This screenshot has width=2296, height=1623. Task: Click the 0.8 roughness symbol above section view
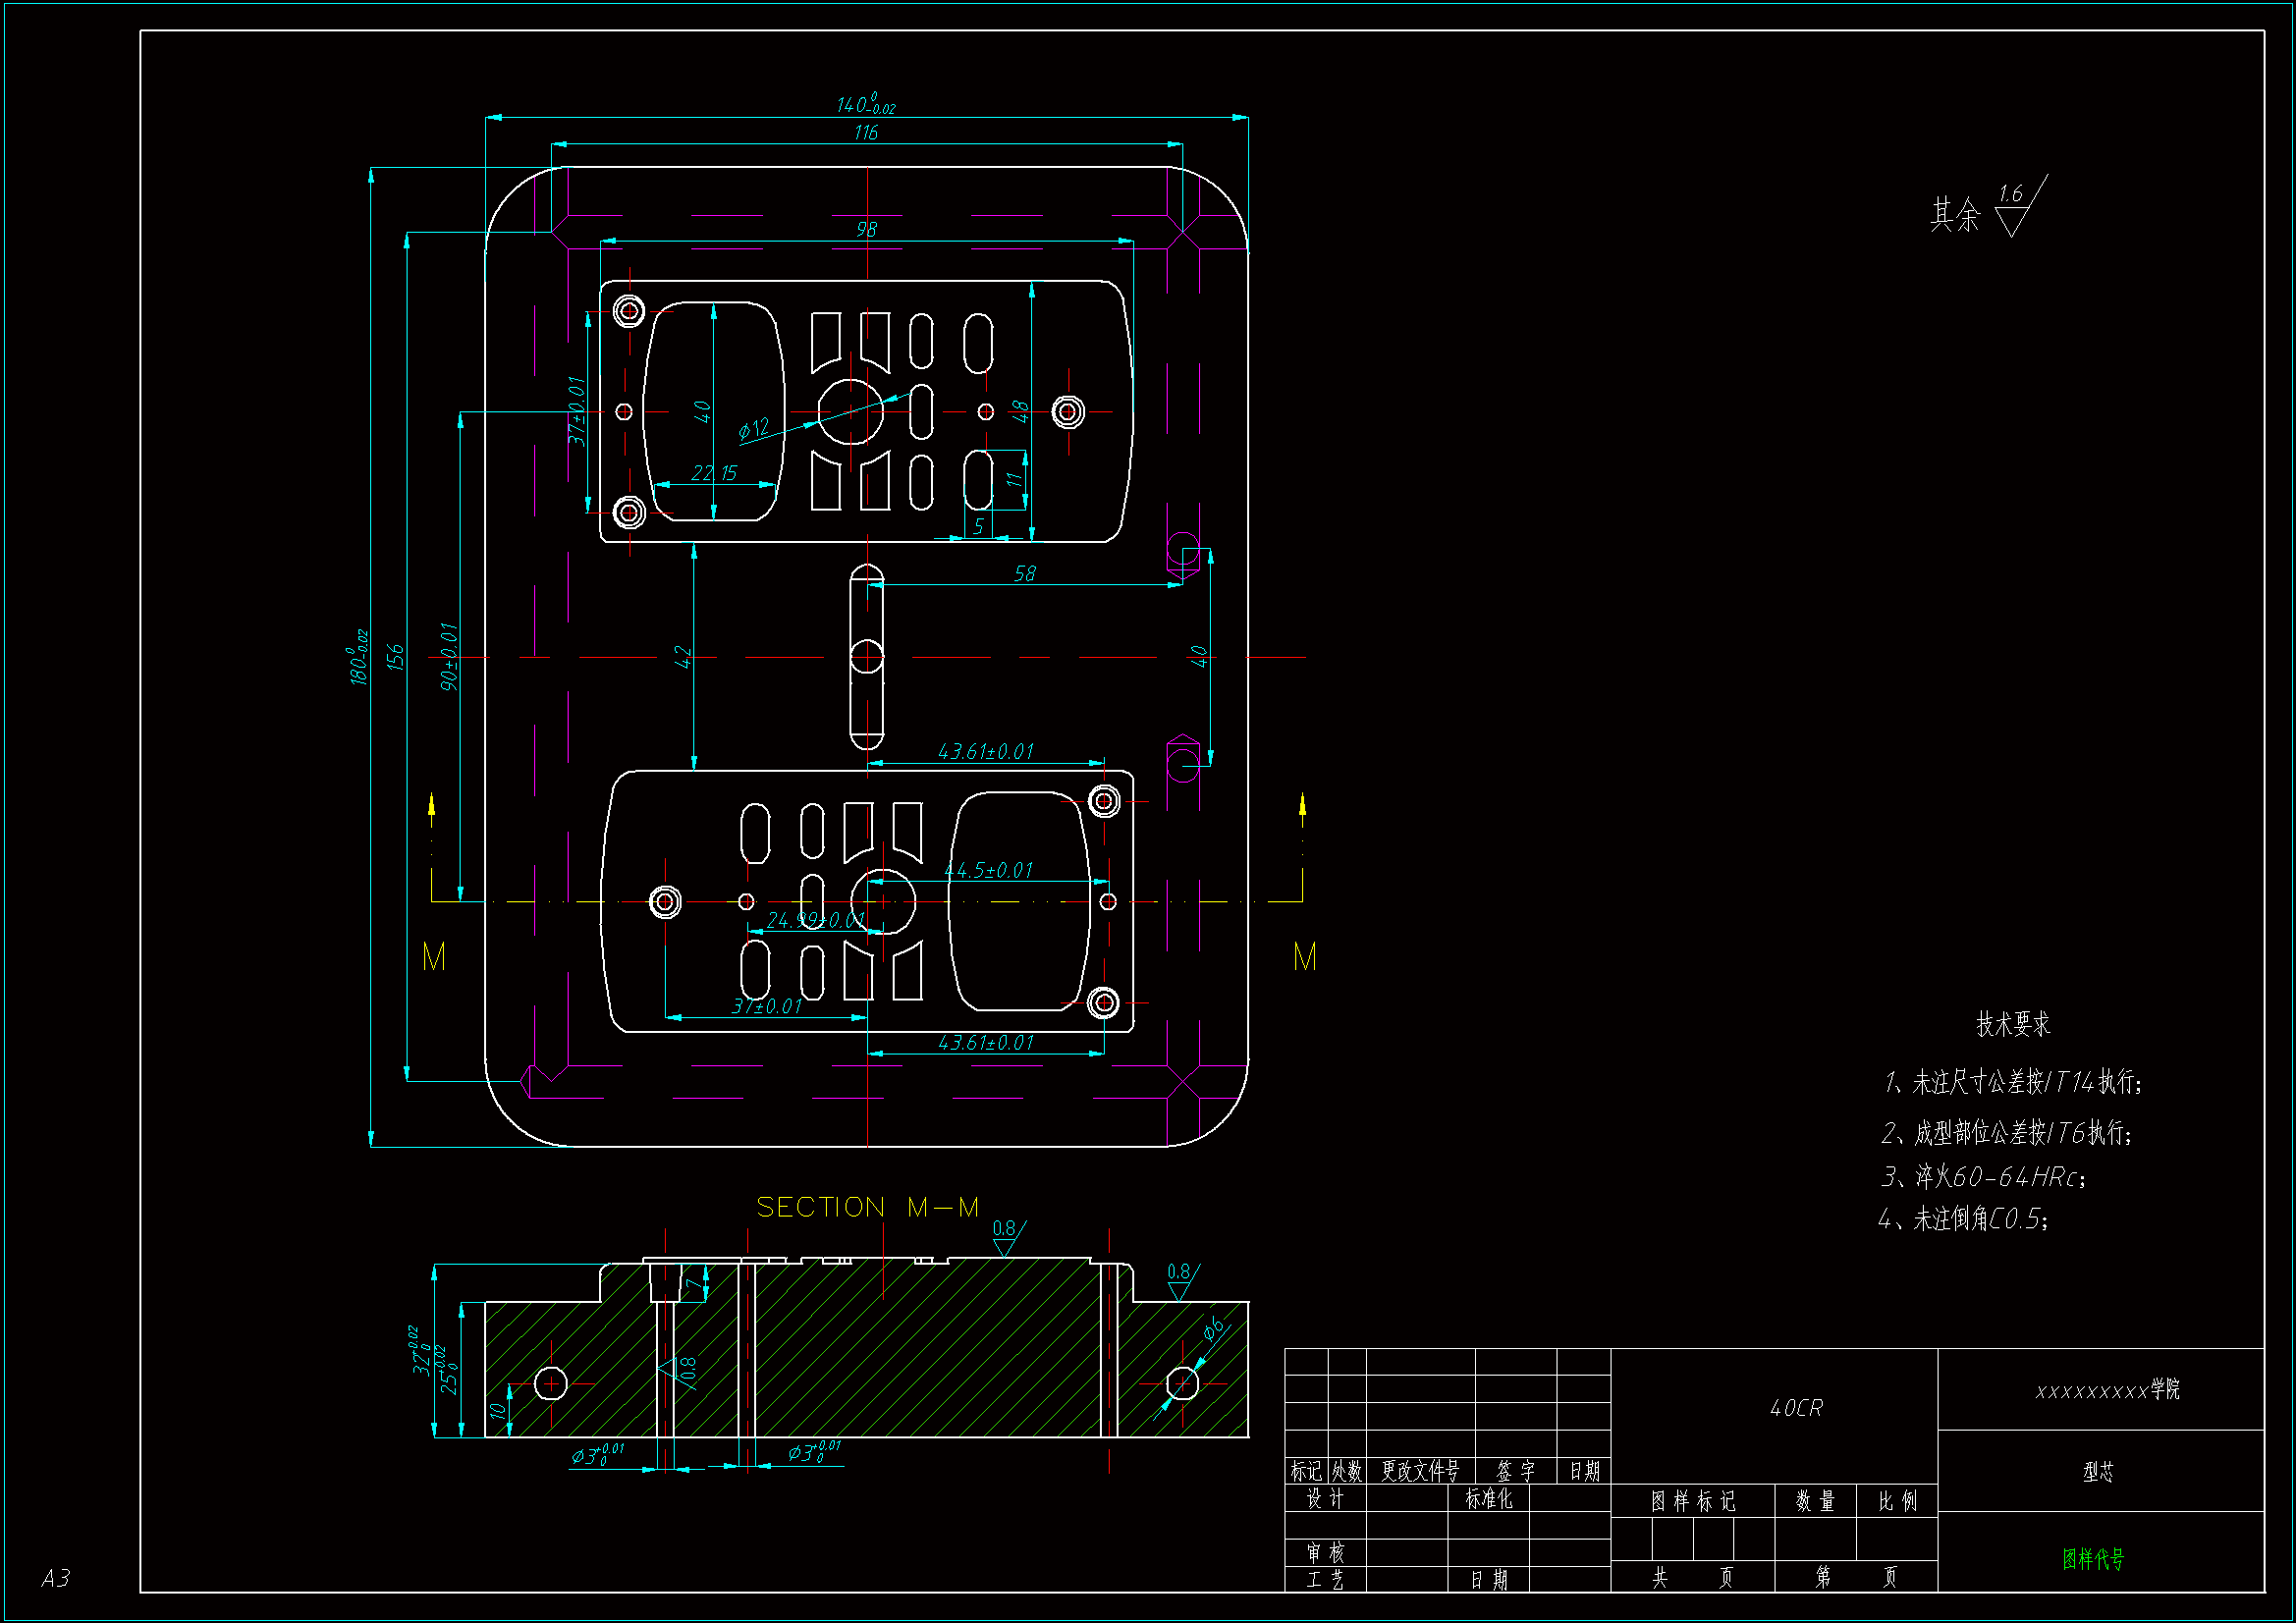point(1007,1238)
